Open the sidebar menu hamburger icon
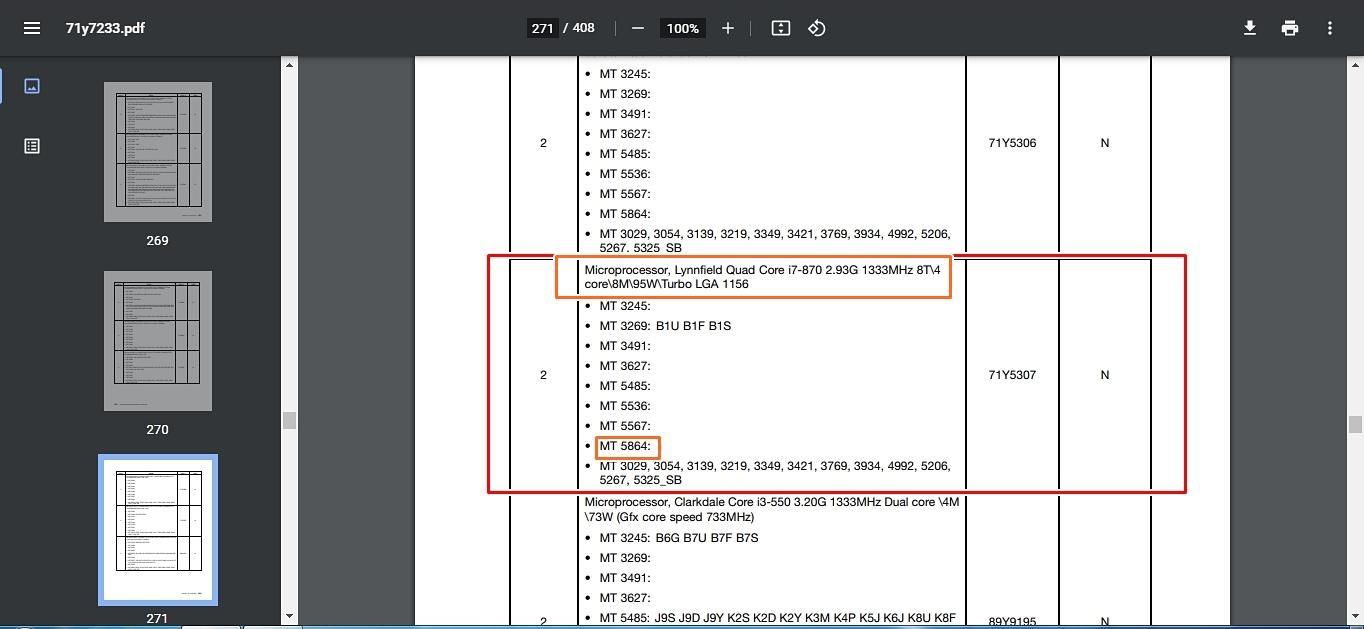This screenshot has width=1364, height=629. pos(32,28)
